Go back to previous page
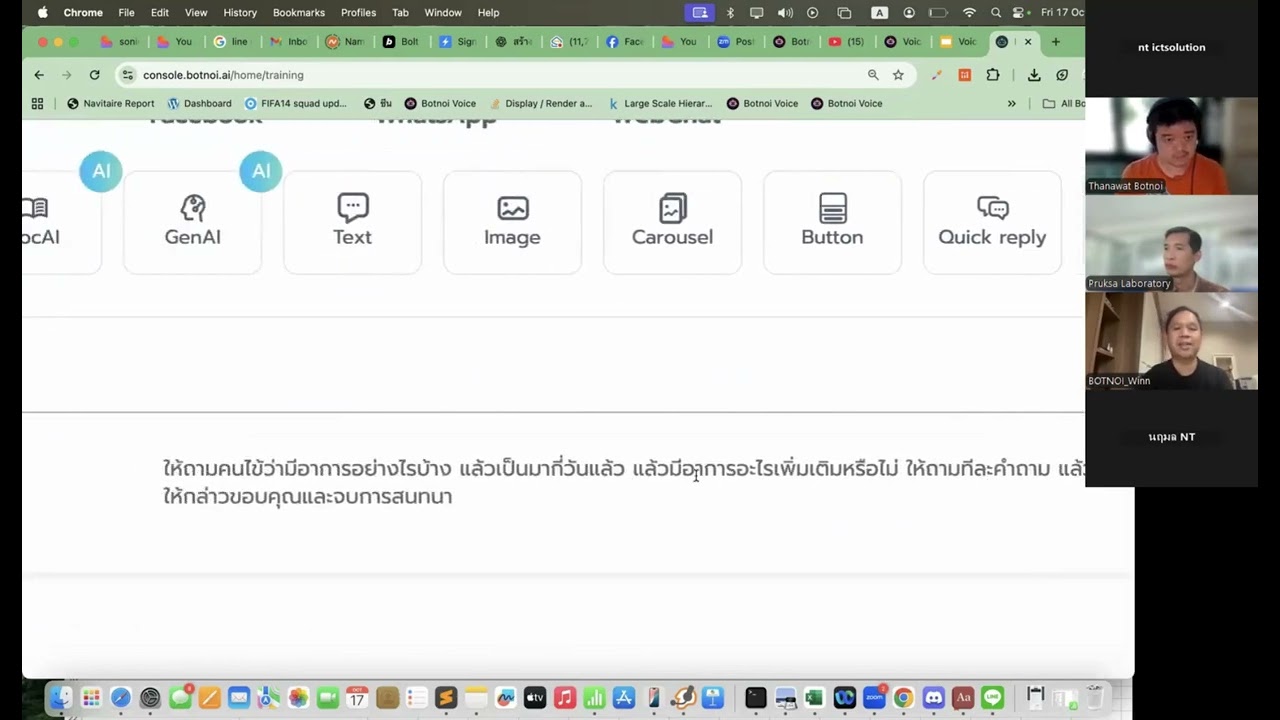 coord(39,75)
